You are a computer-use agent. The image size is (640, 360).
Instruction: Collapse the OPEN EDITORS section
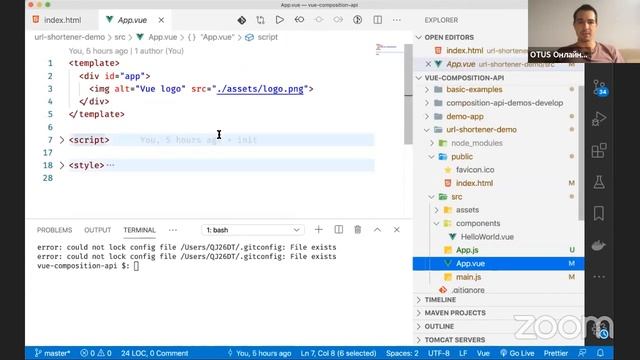(x=449, y=37)
